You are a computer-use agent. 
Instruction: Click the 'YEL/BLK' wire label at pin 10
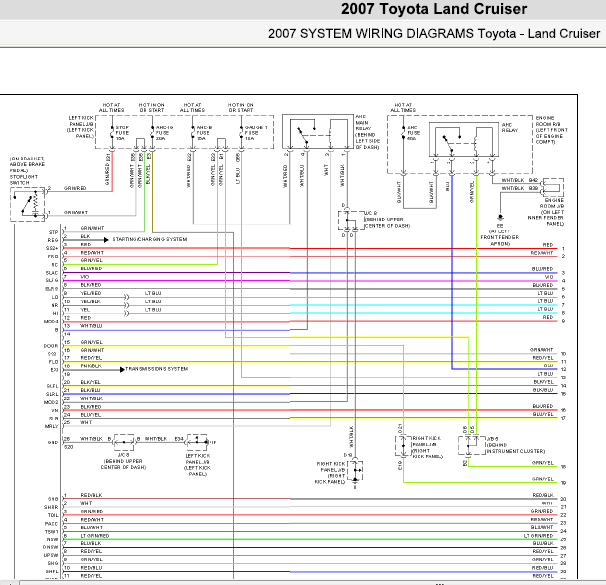click(x=91, y=301)
